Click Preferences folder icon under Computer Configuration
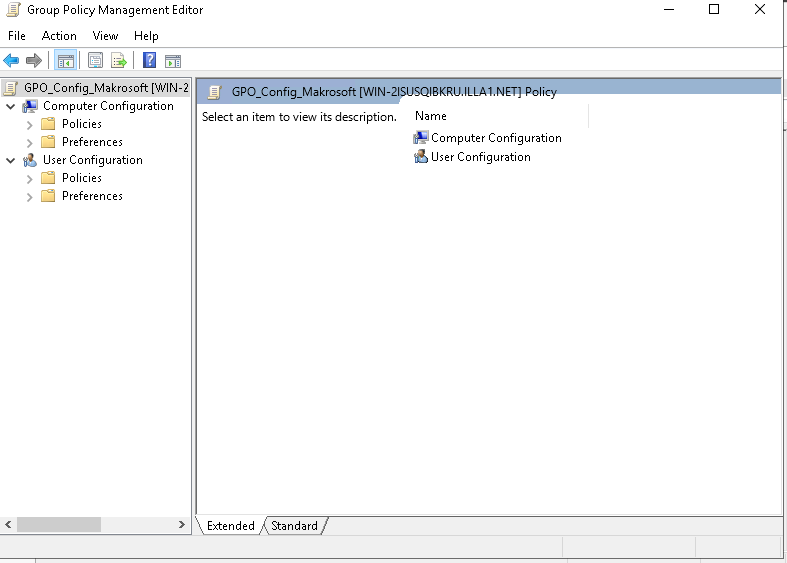The height and width of the screenshot is (563, 787). pyautogui.click(x=48, y=142)
